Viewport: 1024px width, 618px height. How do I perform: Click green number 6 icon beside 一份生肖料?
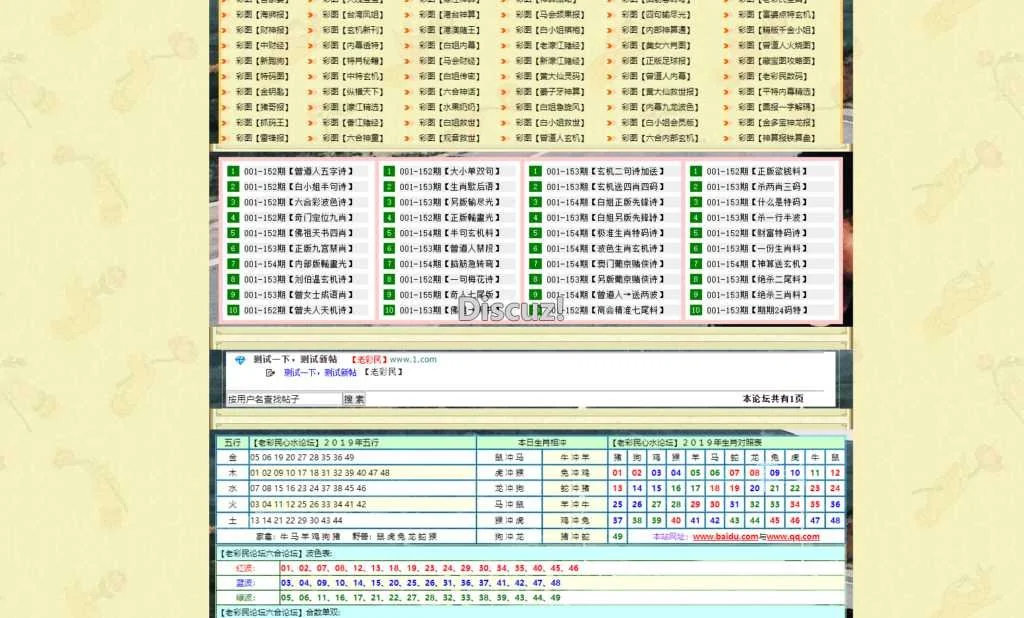695,249
